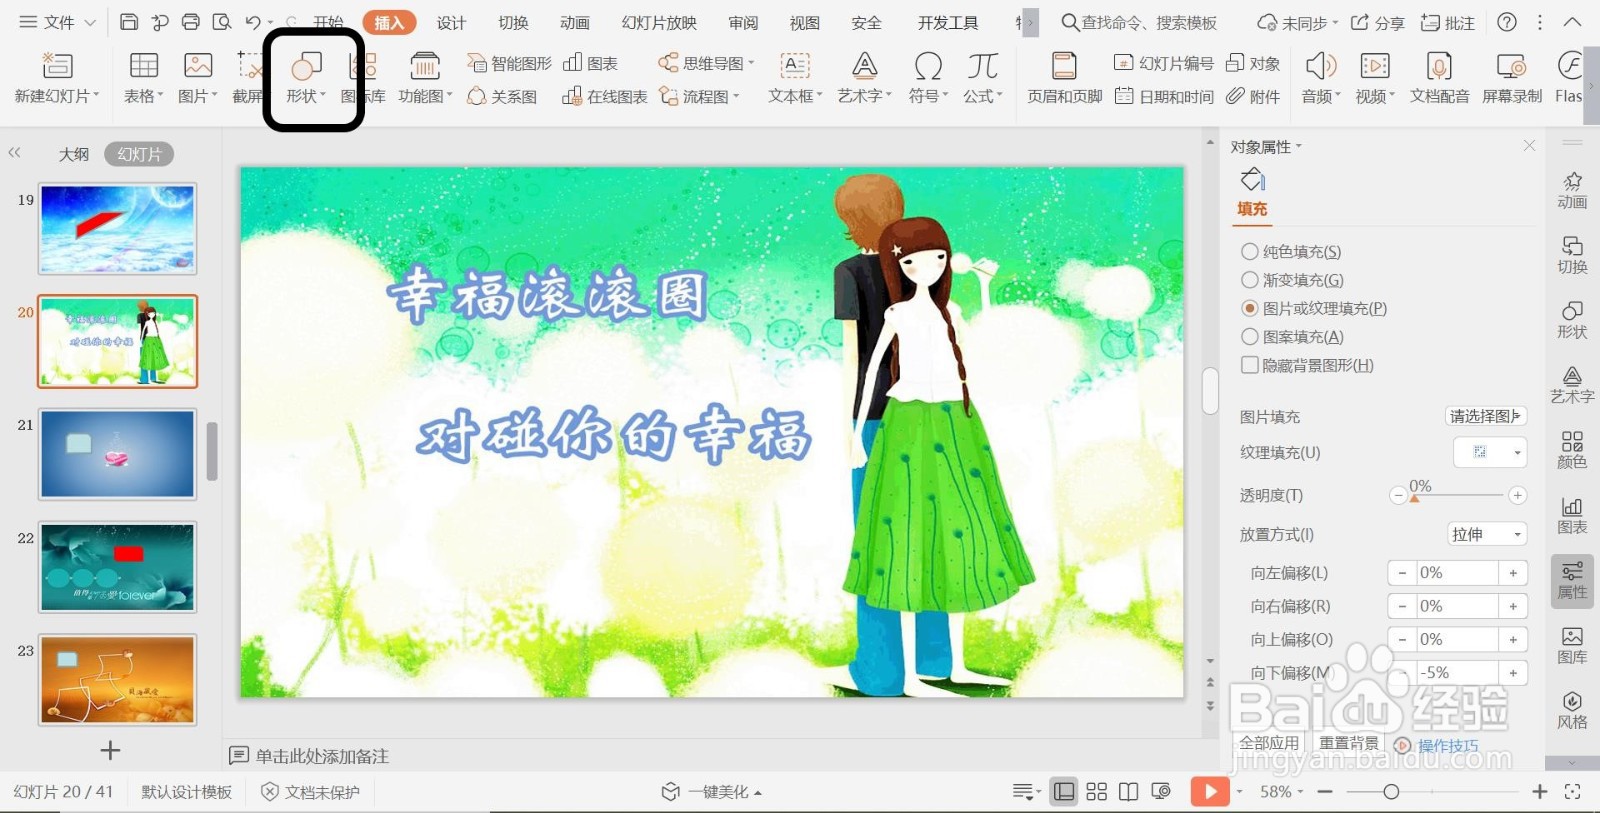Open 页眉和页脚 header and footer
This screenshot has width=1600, height=813.
click(x=1065, y=78)
